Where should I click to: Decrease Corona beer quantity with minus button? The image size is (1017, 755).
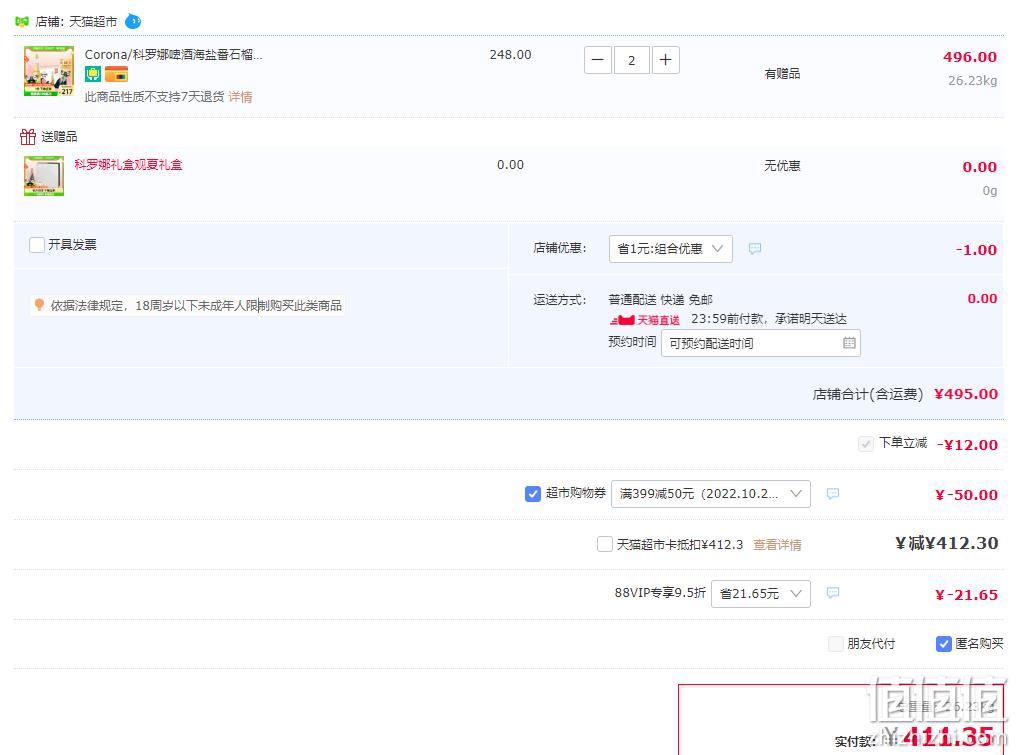pos(598,60)
